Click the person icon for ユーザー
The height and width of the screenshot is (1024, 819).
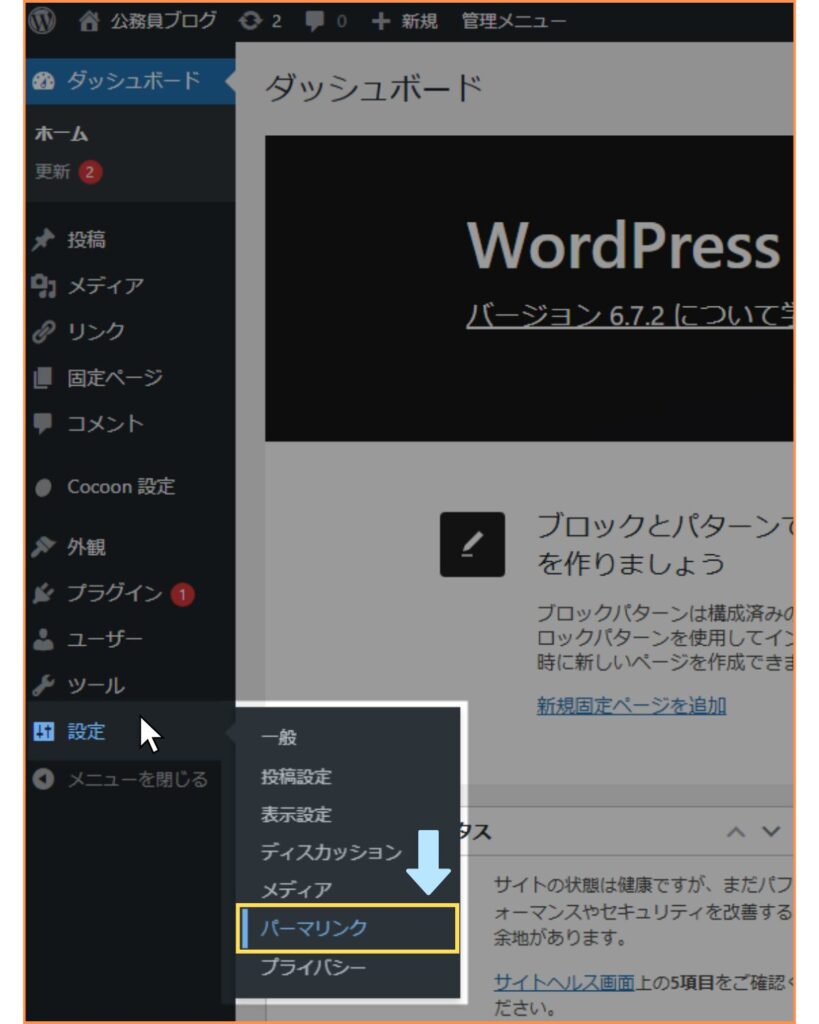43,639
